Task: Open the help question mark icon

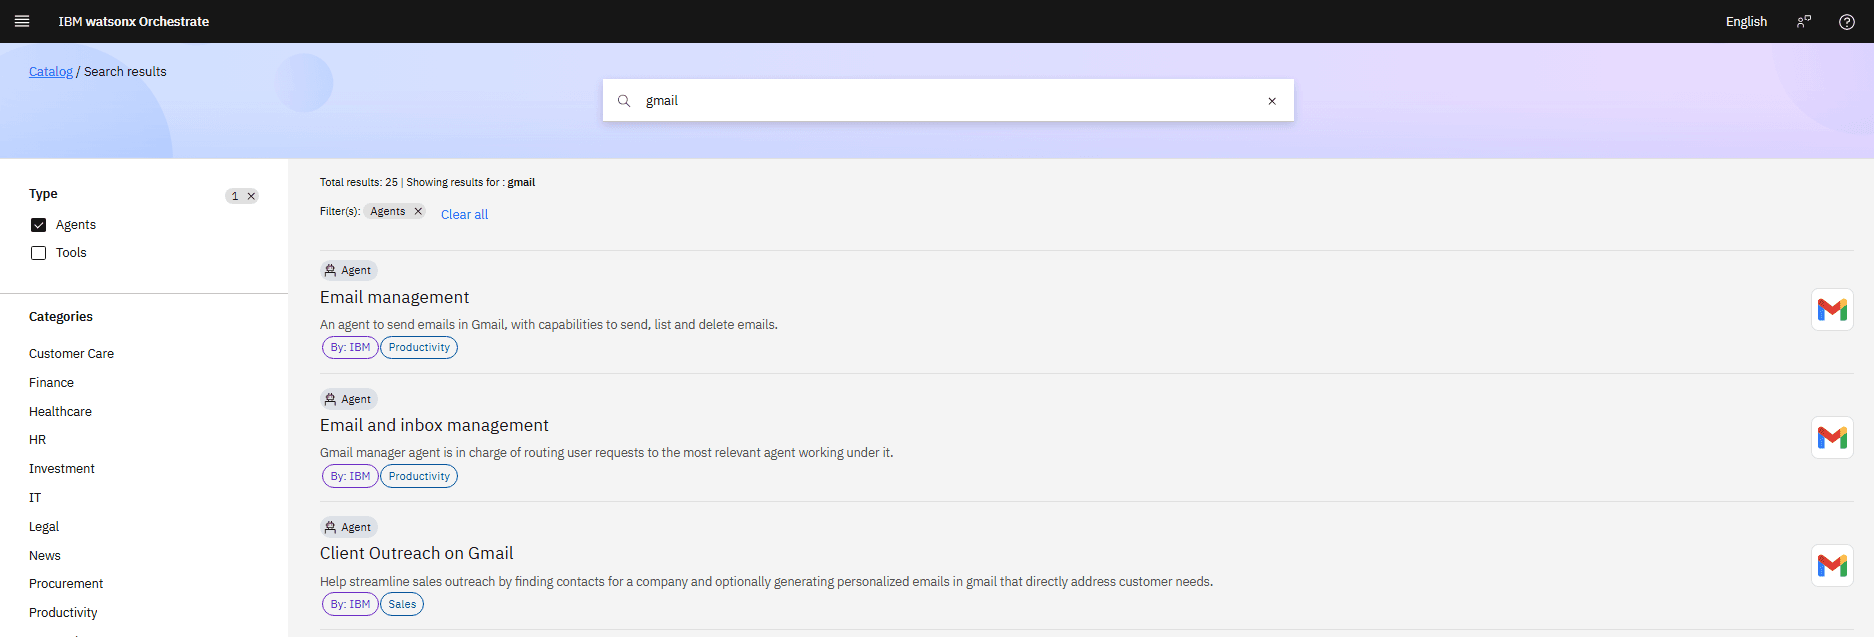Action: click(1846, 22)
